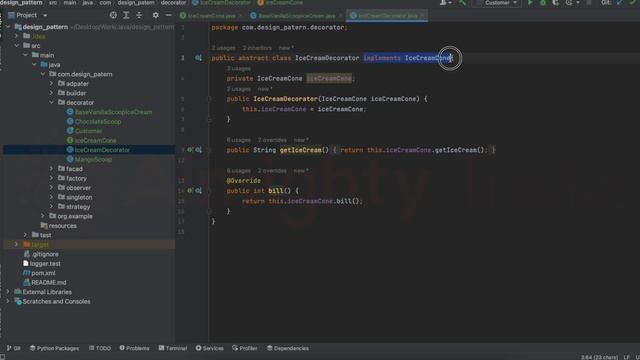Open the Customer run configuration dropdown
The image size is (640, 360).
point(497,3)
